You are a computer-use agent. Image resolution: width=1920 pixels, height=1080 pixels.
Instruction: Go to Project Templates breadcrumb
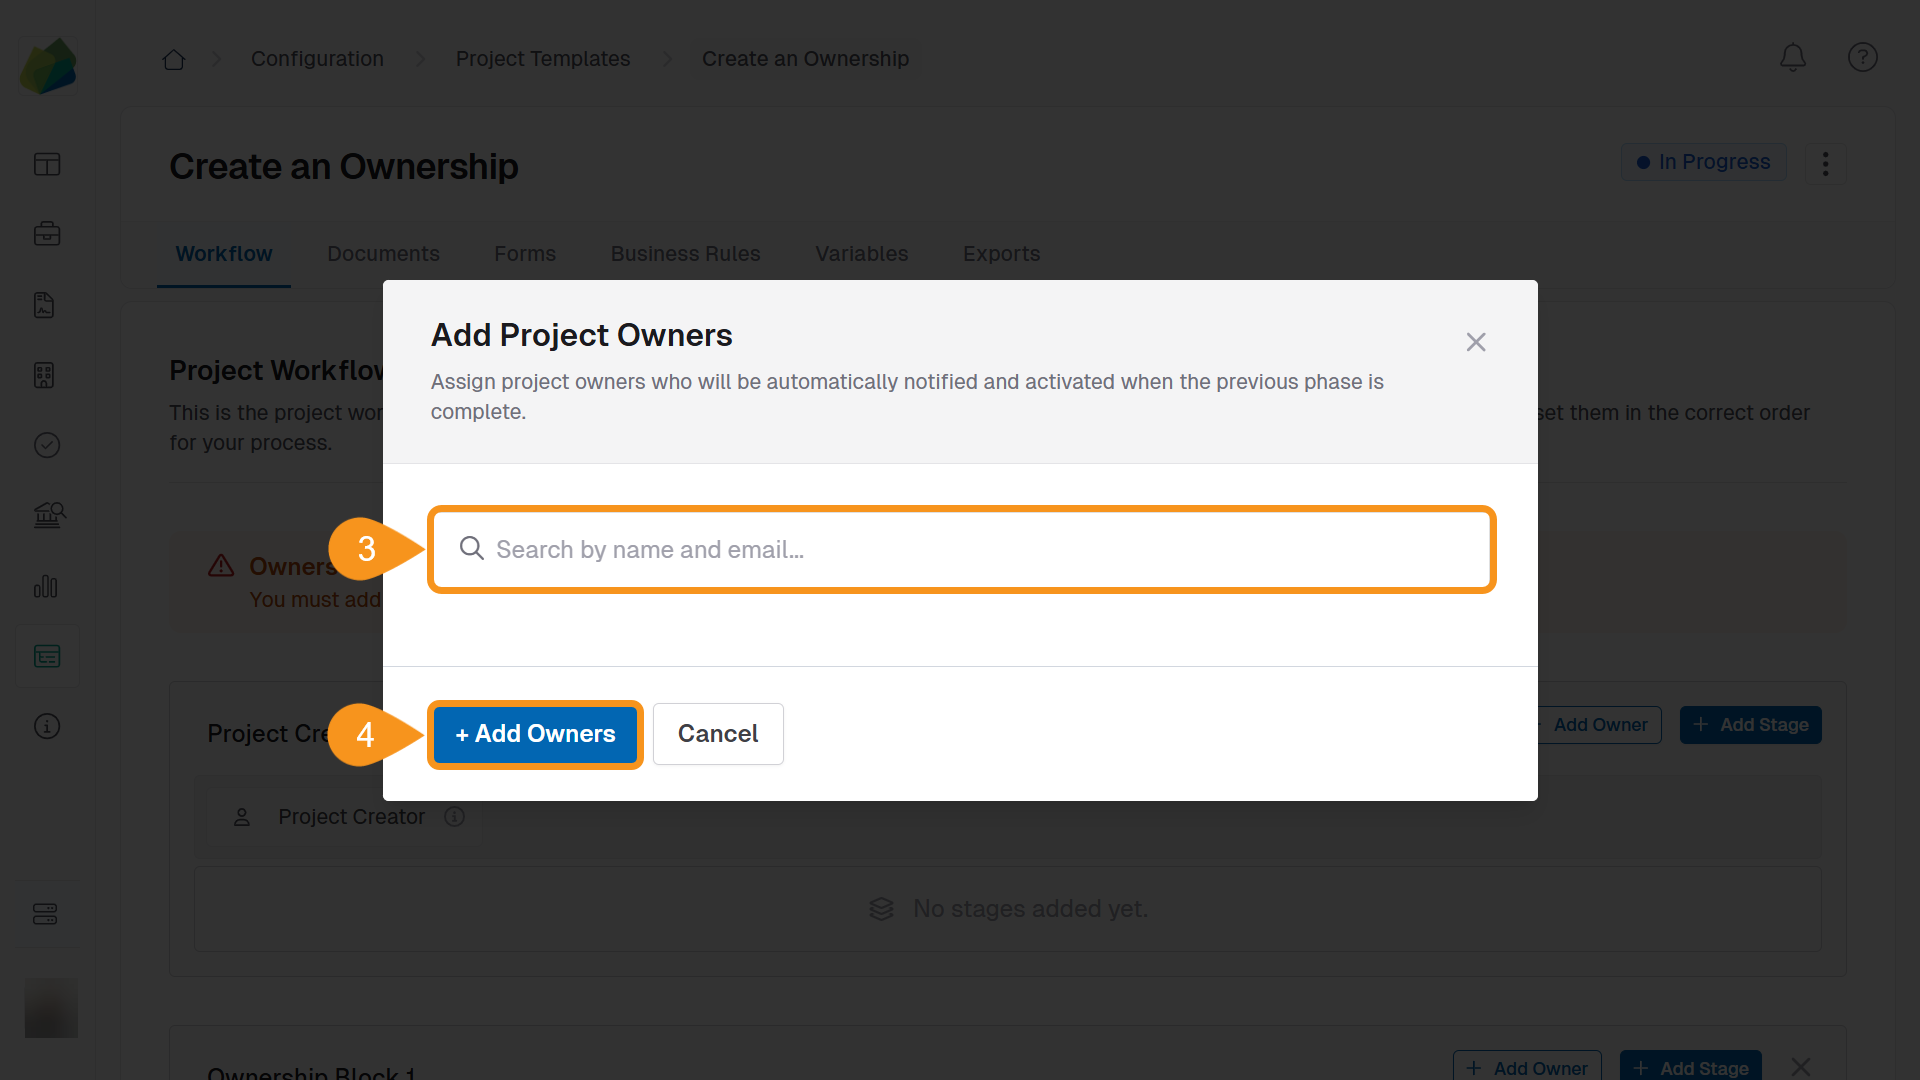click(x=542, y=59)
